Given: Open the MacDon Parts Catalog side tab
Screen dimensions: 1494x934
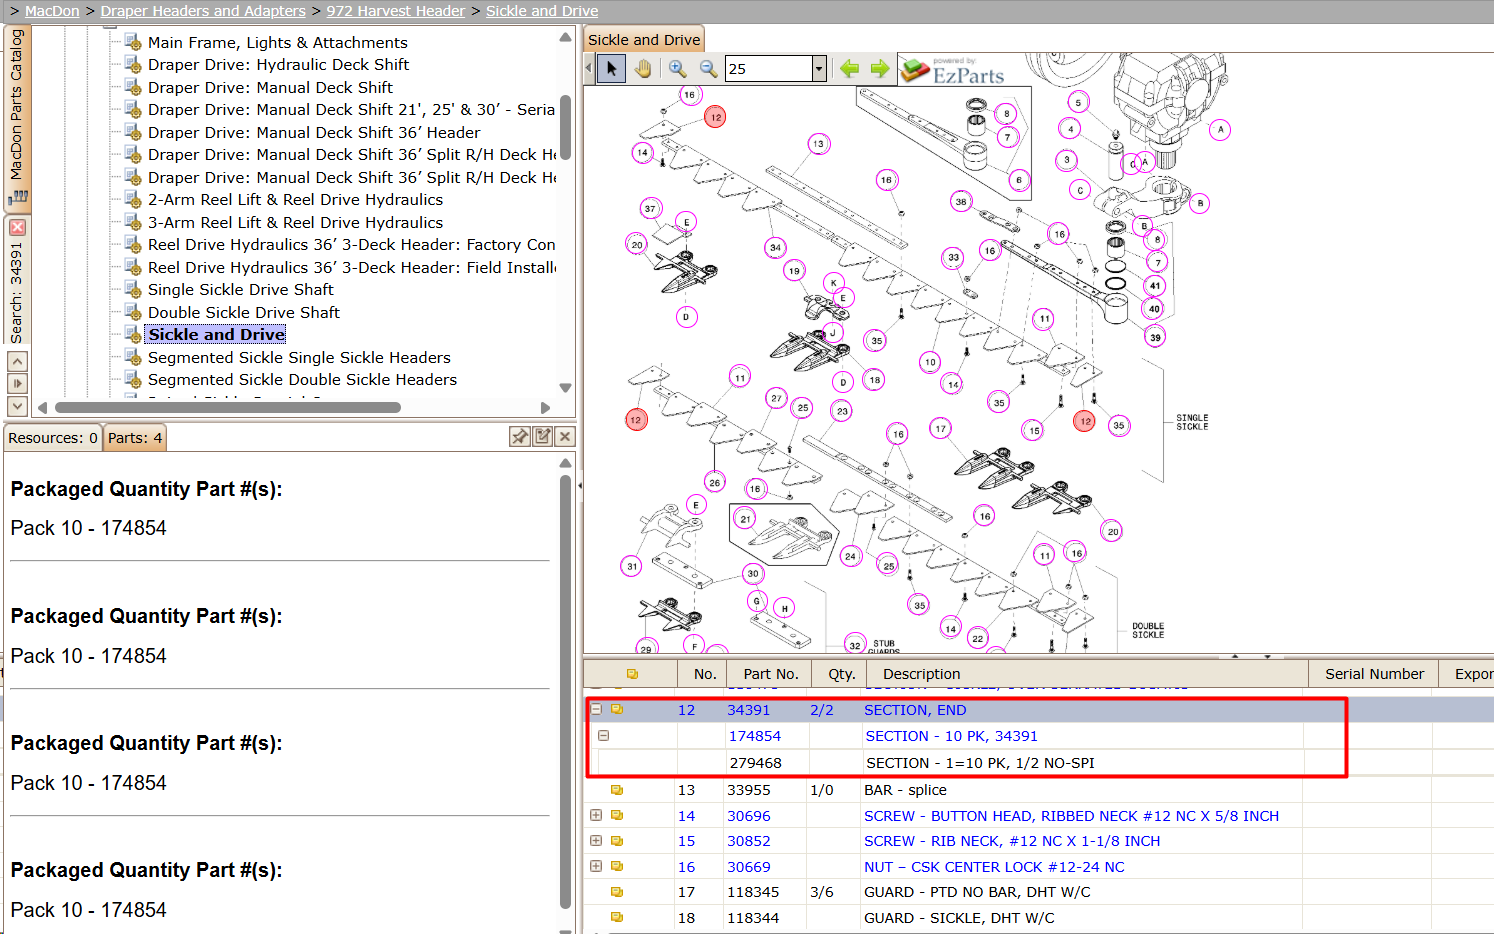Looking at the screenshot, I should (x=17, y=118).
